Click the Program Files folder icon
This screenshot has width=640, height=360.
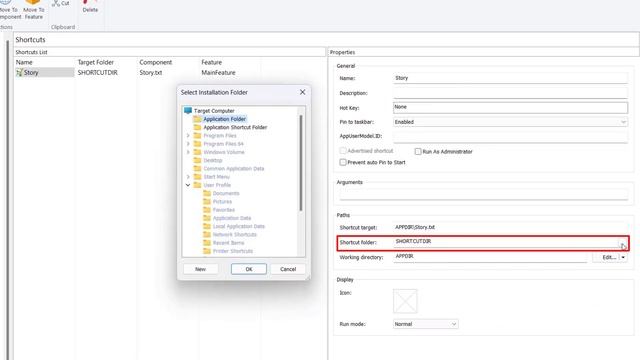click(x=198, y=136)
